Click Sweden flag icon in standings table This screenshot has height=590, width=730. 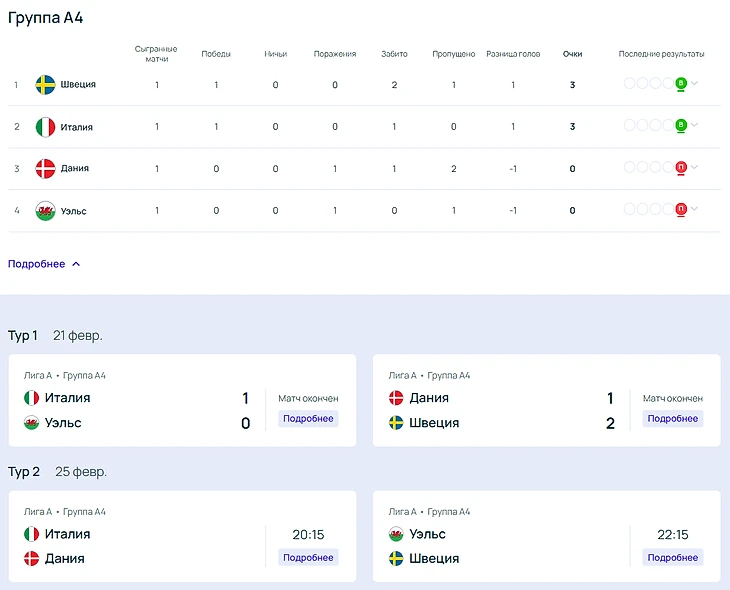tap(45, 85)
